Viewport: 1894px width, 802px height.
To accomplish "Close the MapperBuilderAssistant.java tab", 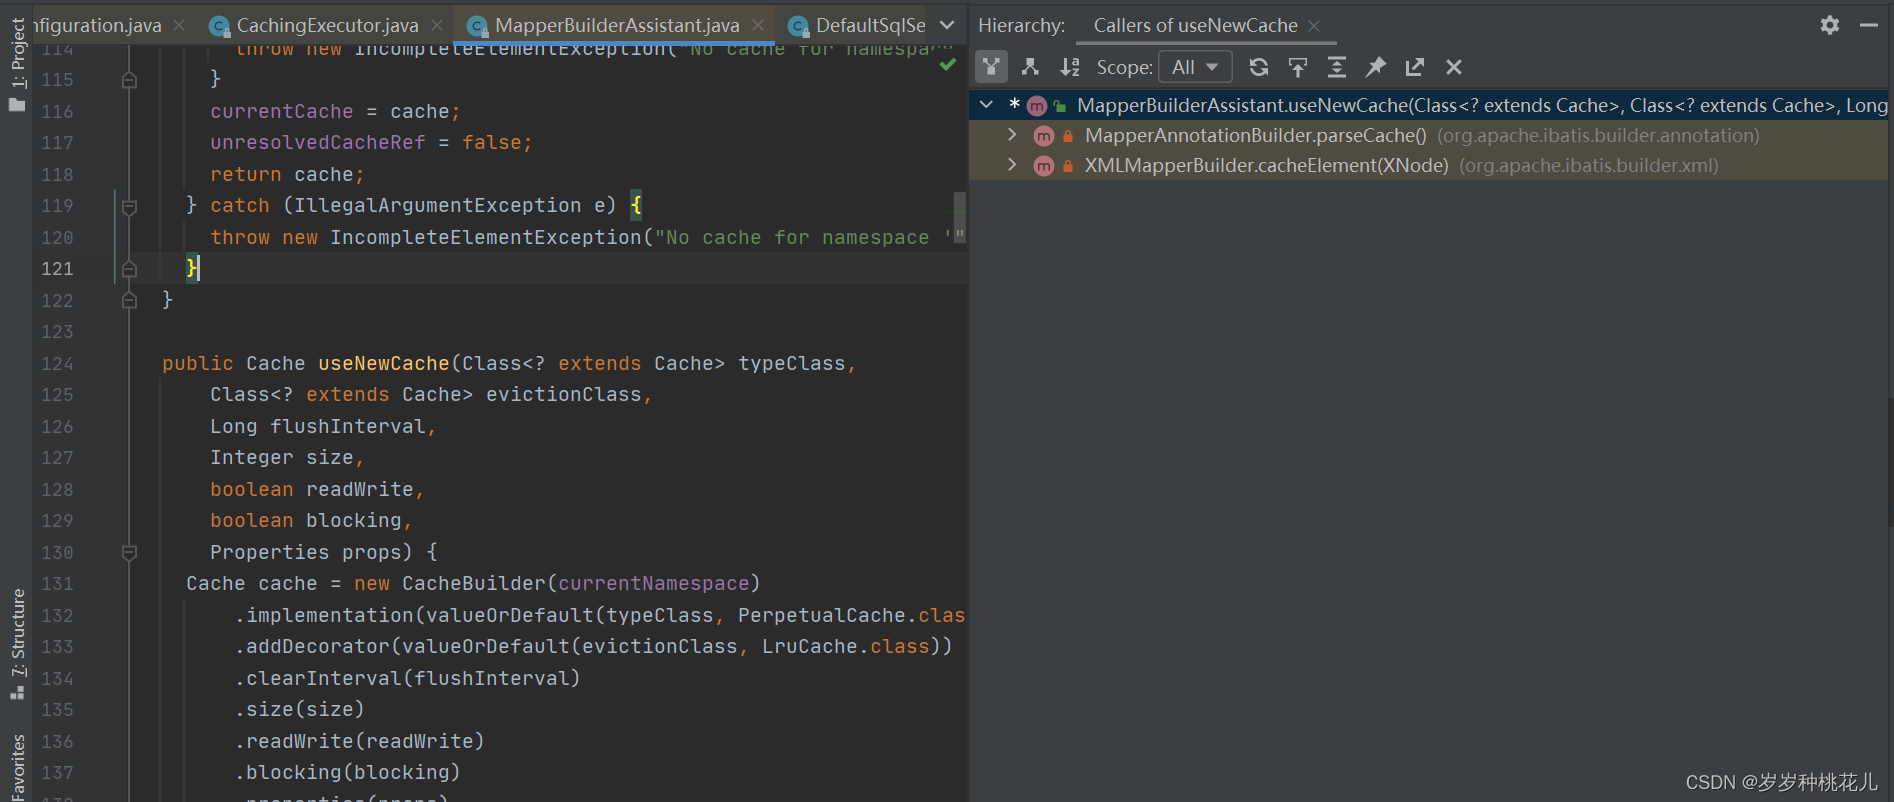I will coord(758,25).
